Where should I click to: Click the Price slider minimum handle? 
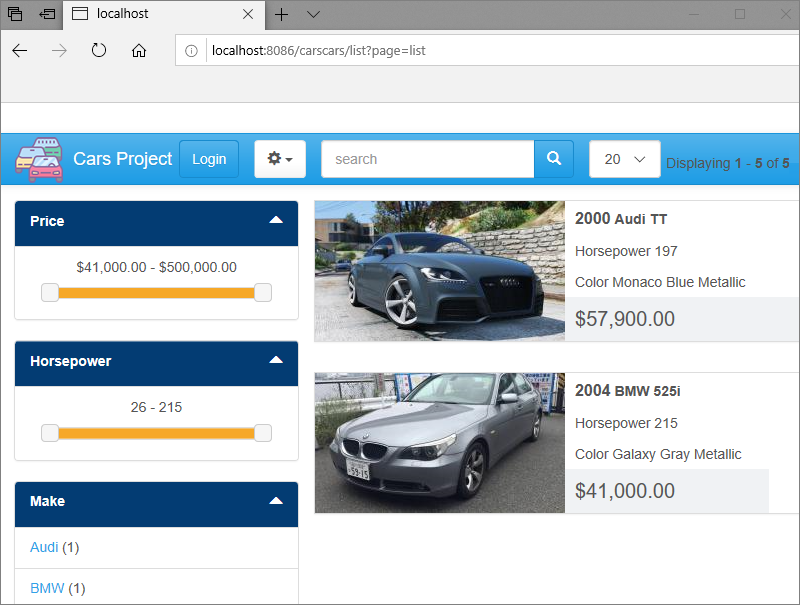[50, 293]
